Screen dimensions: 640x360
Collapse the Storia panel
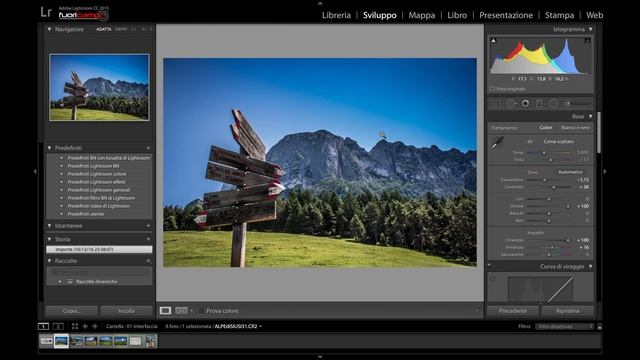tap(49, 239)
